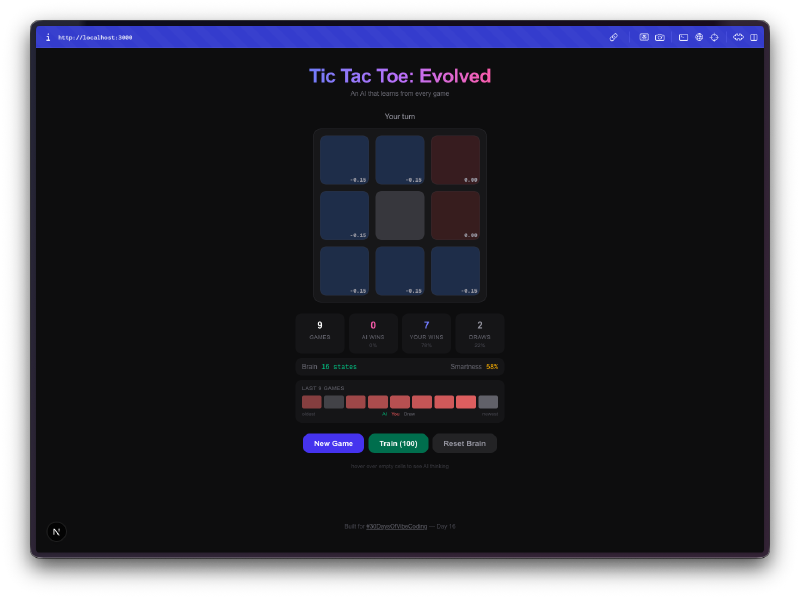The height and width of the screenshot is (598, 800).
Task: Select the element inspector crosshair icon
Action: [714, 37]
